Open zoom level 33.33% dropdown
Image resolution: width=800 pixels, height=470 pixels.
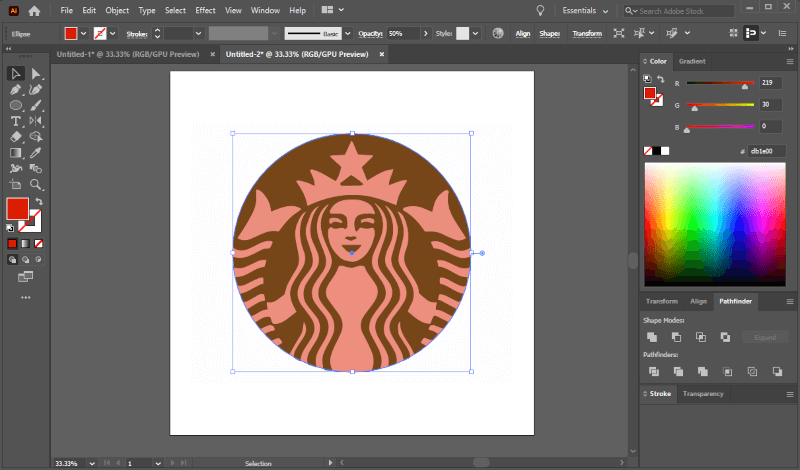click(92, 463)
